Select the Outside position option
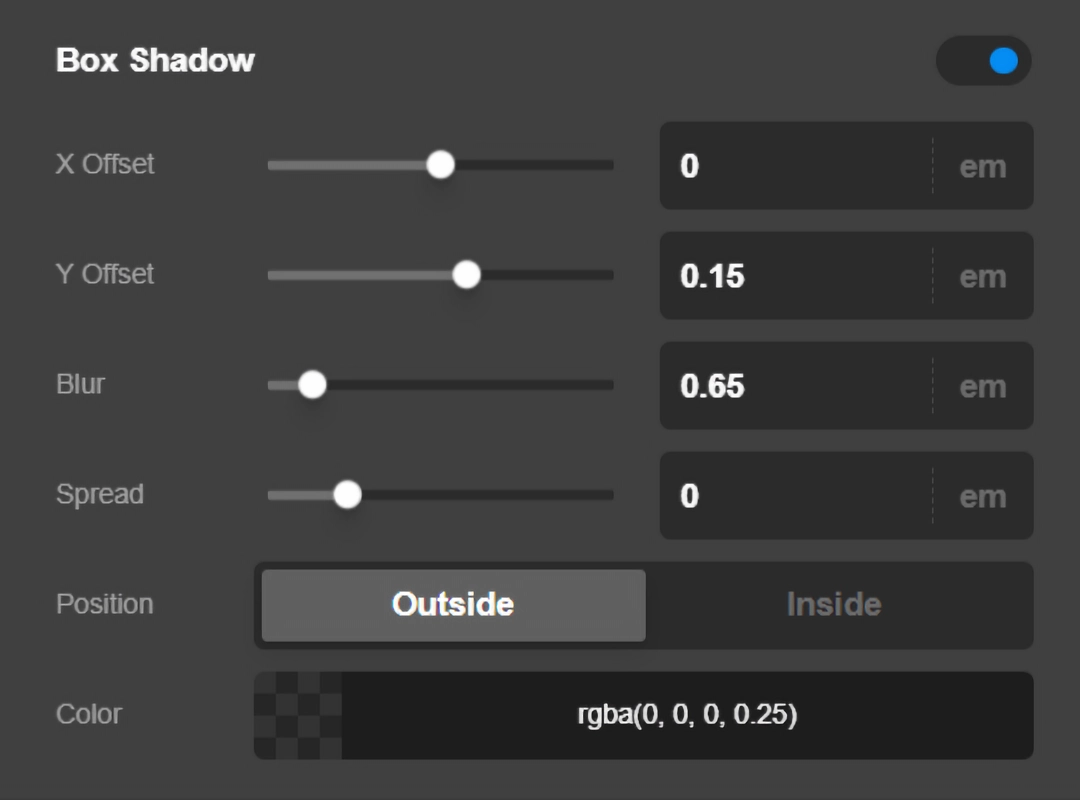The height and width of the screenshot is (800, 1080). pos(453,604)
